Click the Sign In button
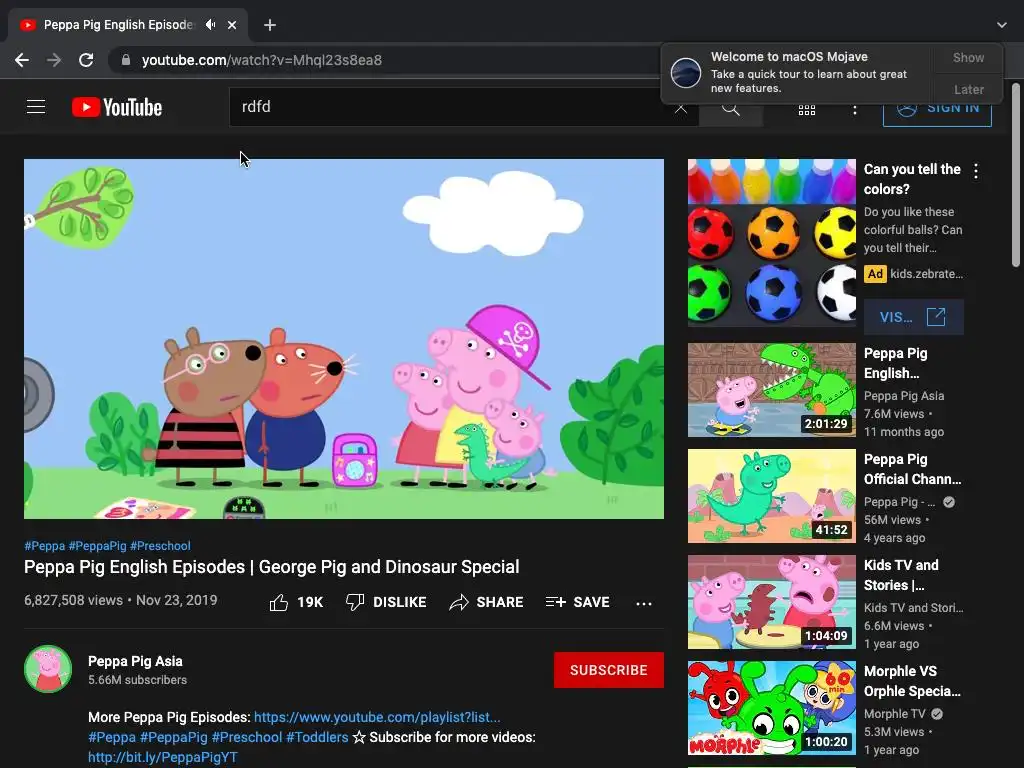1024x768 pixels. [x=937, y=109]
